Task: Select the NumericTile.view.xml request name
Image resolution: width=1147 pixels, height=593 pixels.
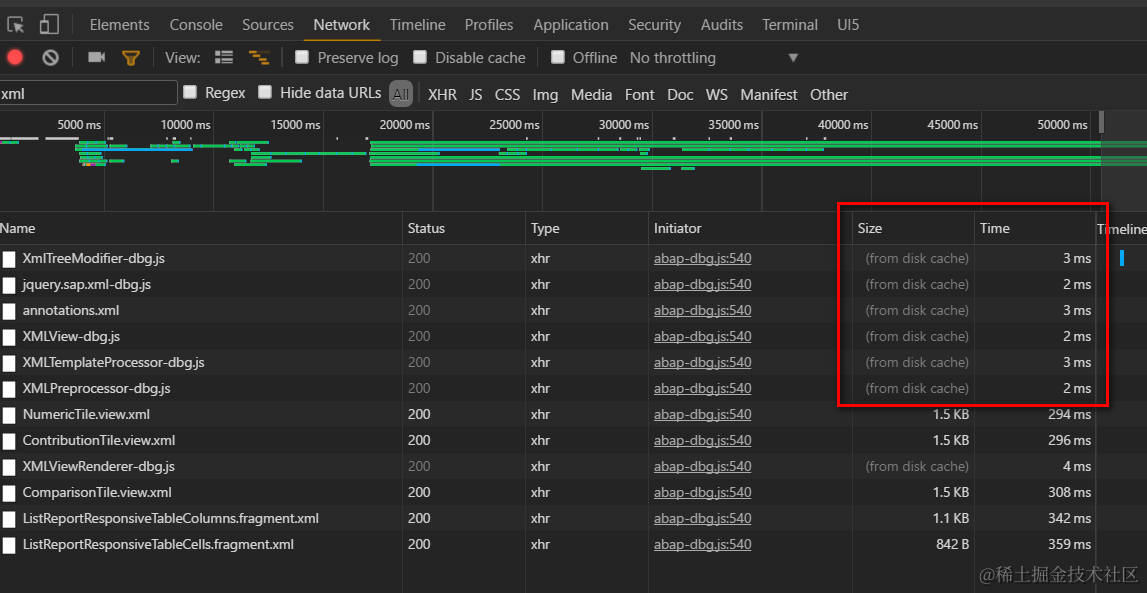Action: (86, 415)
